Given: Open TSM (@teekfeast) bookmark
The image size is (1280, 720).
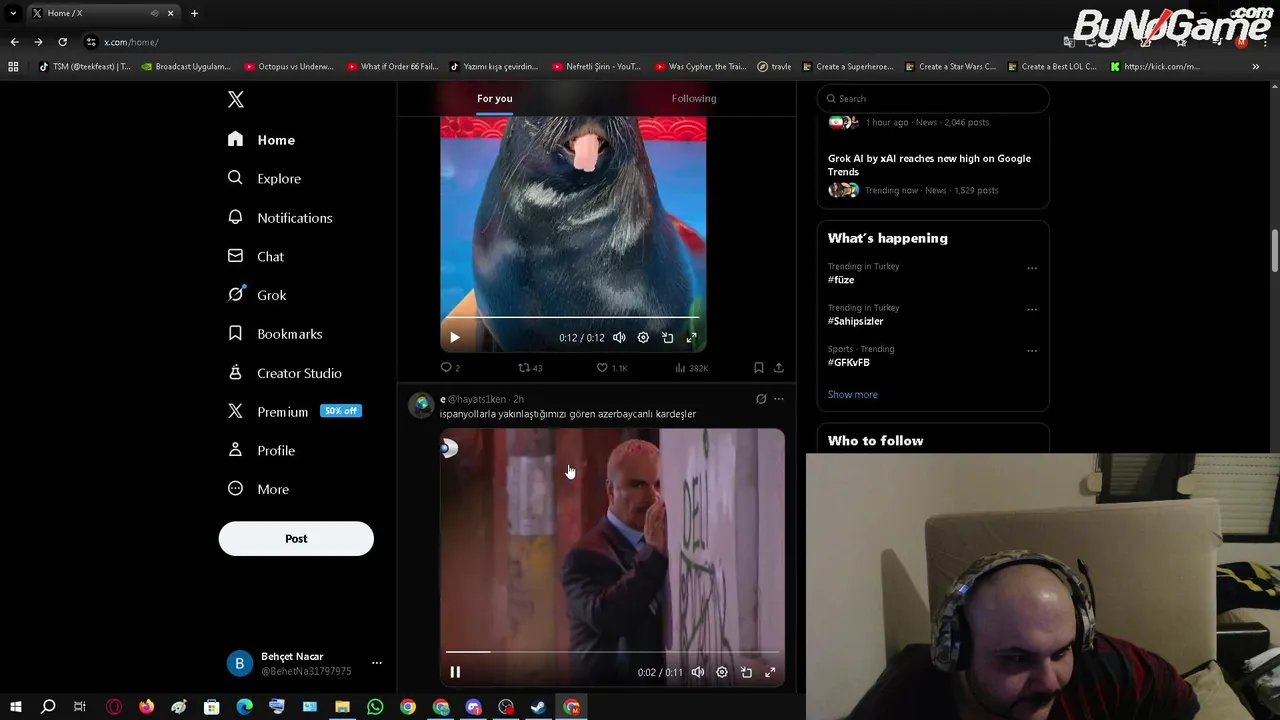Looking at the screenshot, I should click(x=84, y=67).
